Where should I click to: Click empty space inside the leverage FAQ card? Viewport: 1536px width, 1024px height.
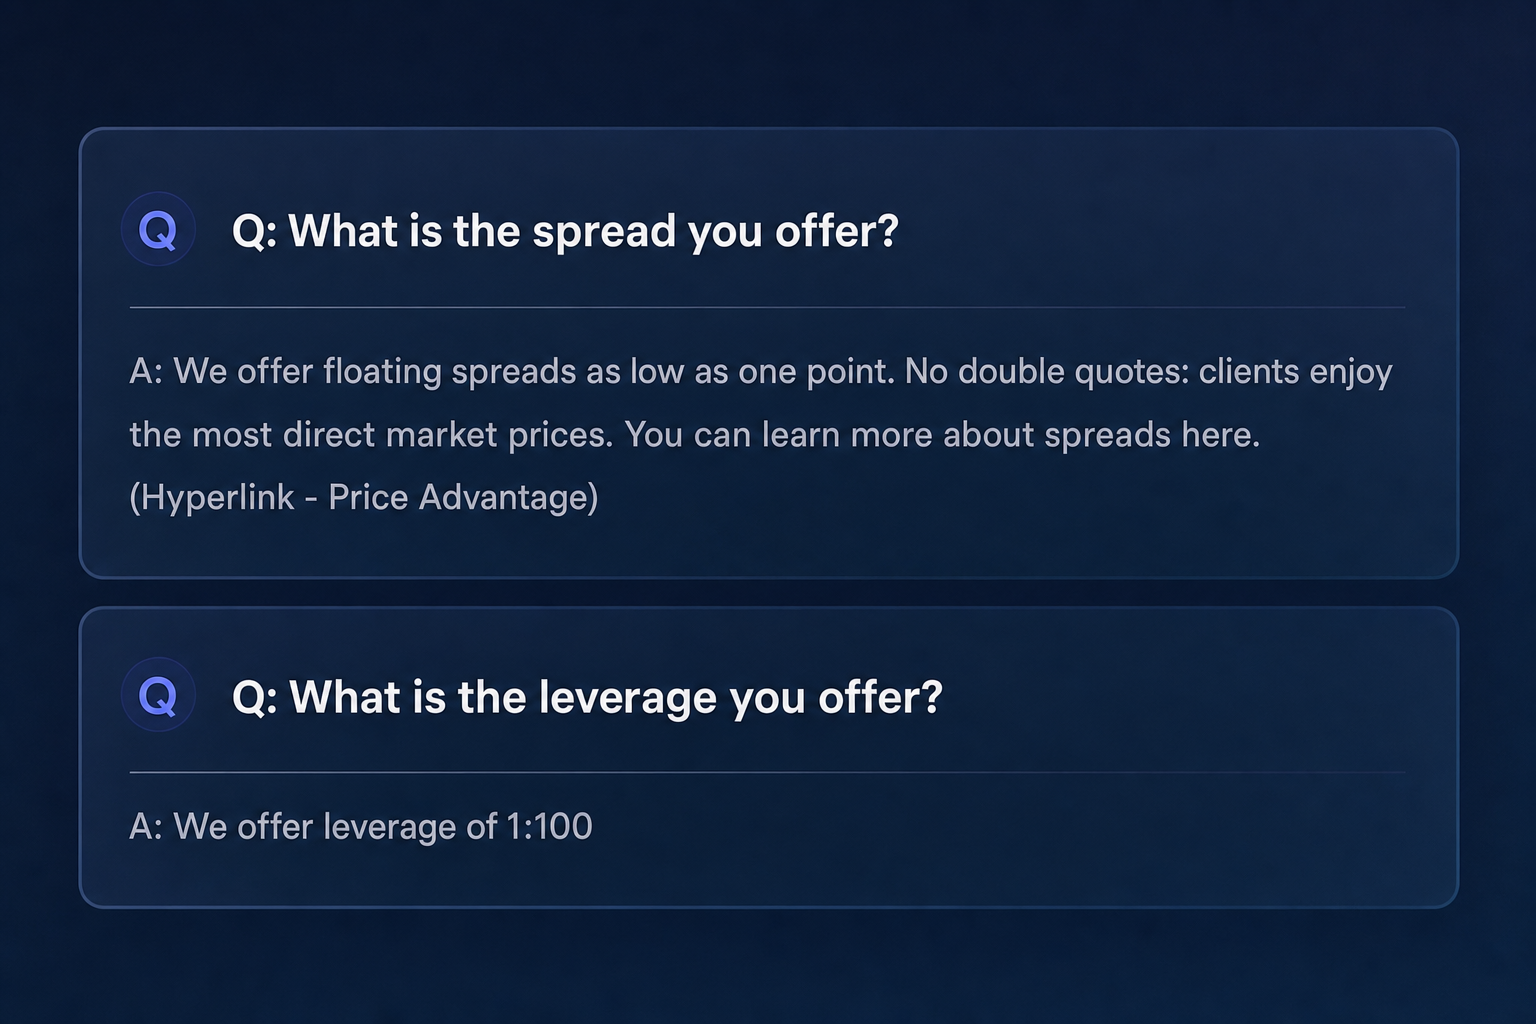tap(1000, 840)
